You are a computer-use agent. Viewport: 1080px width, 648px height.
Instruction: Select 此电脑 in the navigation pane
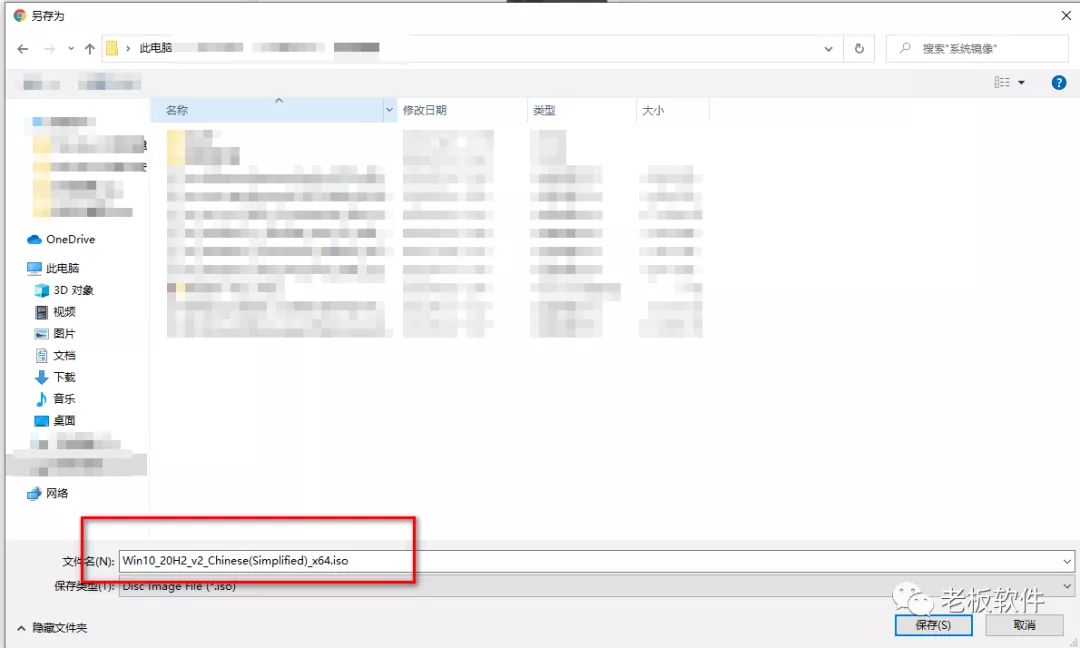60,267
